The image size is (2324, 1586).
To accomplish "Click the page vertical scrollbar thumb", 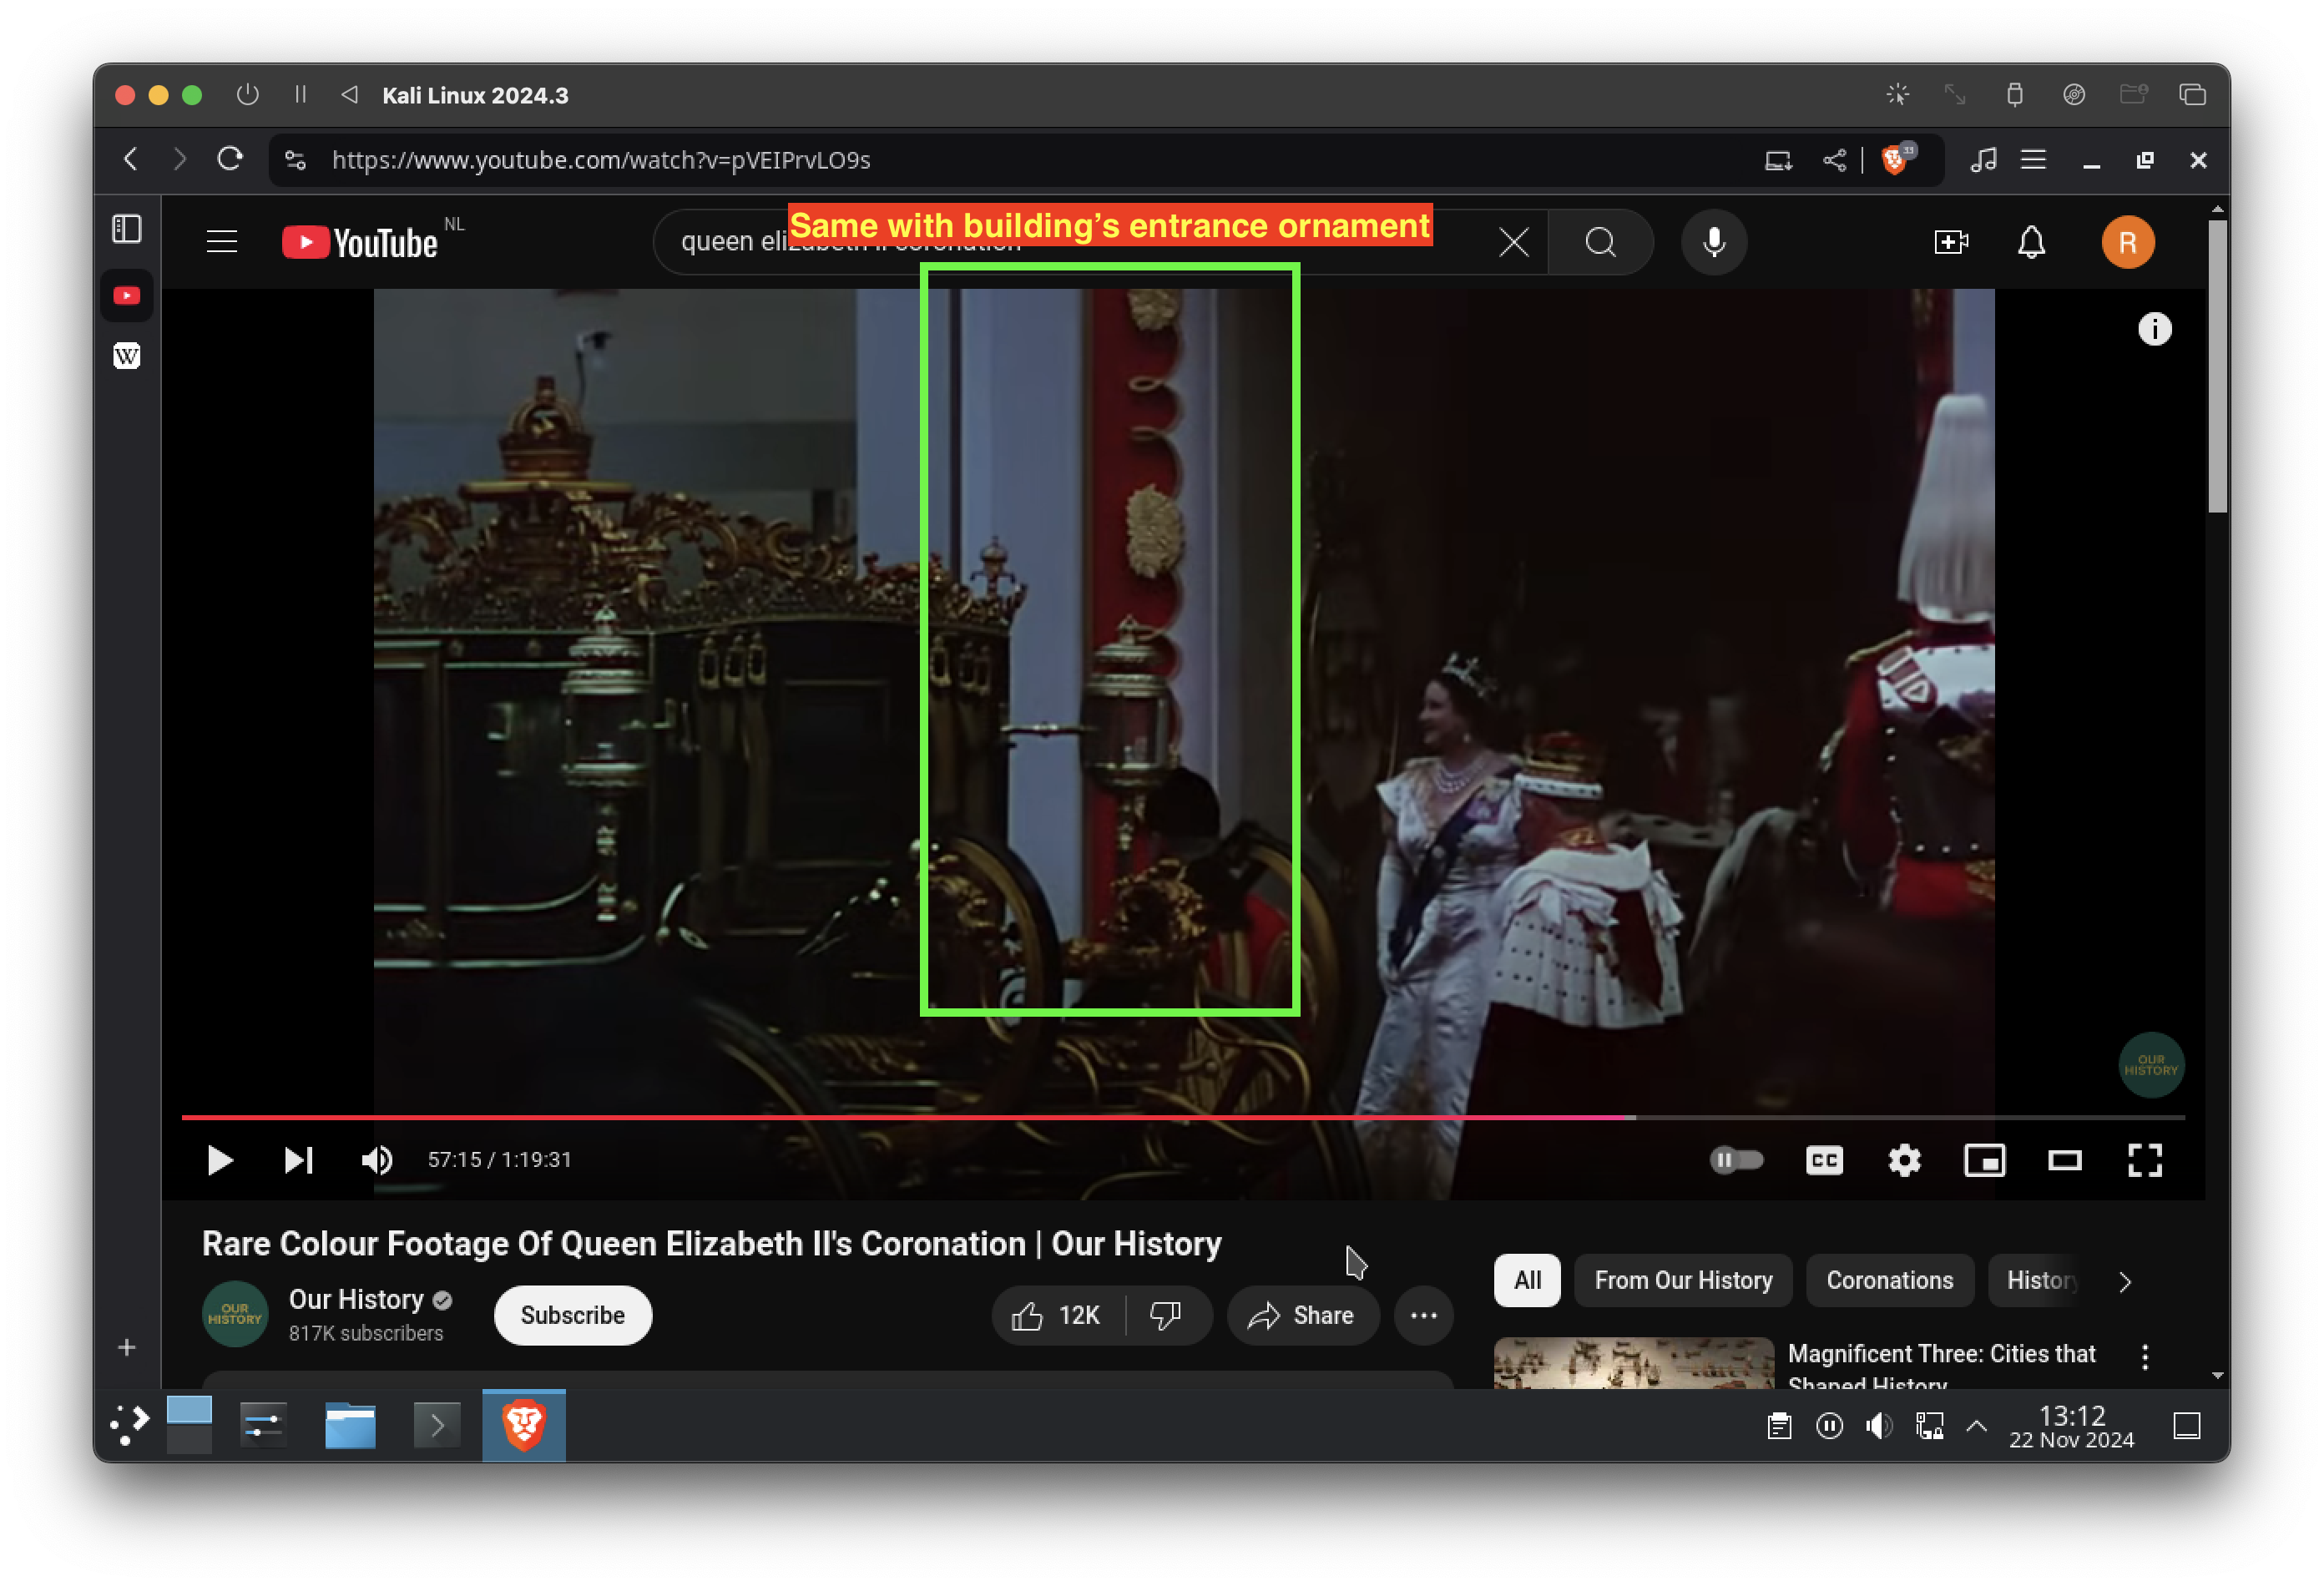I will pyautogui.click(x=2217, y=366).
